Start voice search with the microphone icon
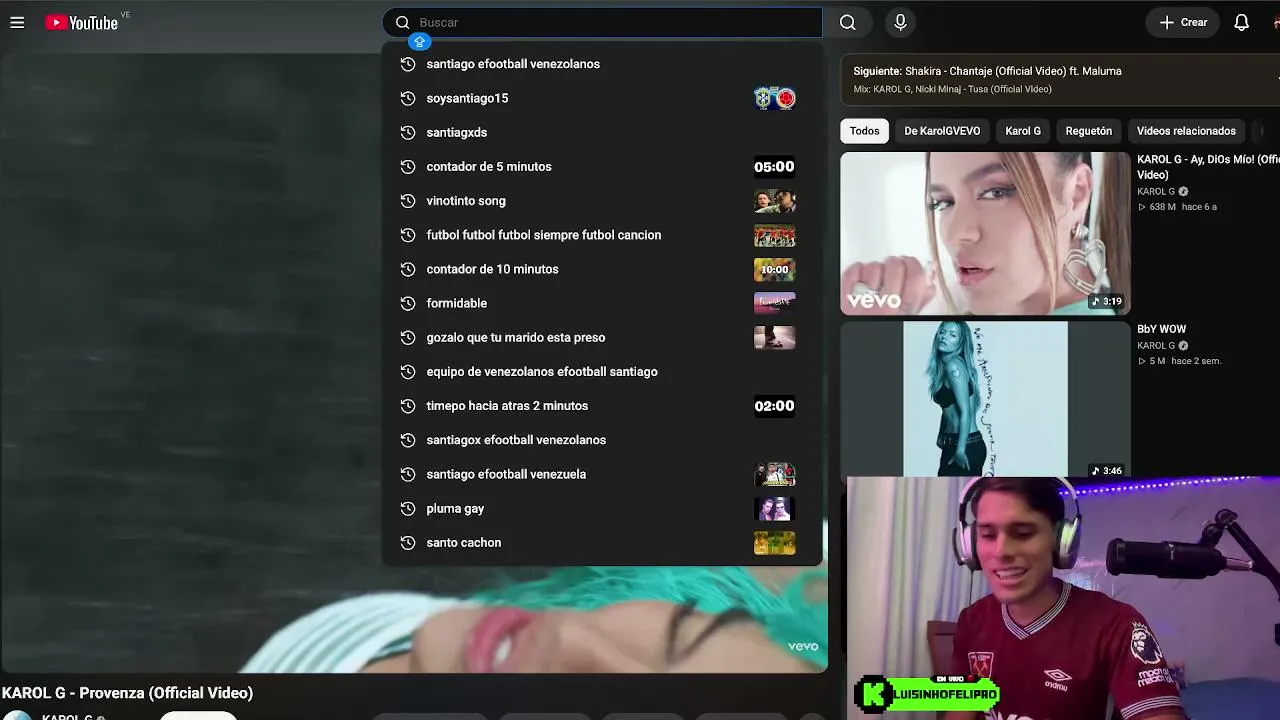 (900, 22)
